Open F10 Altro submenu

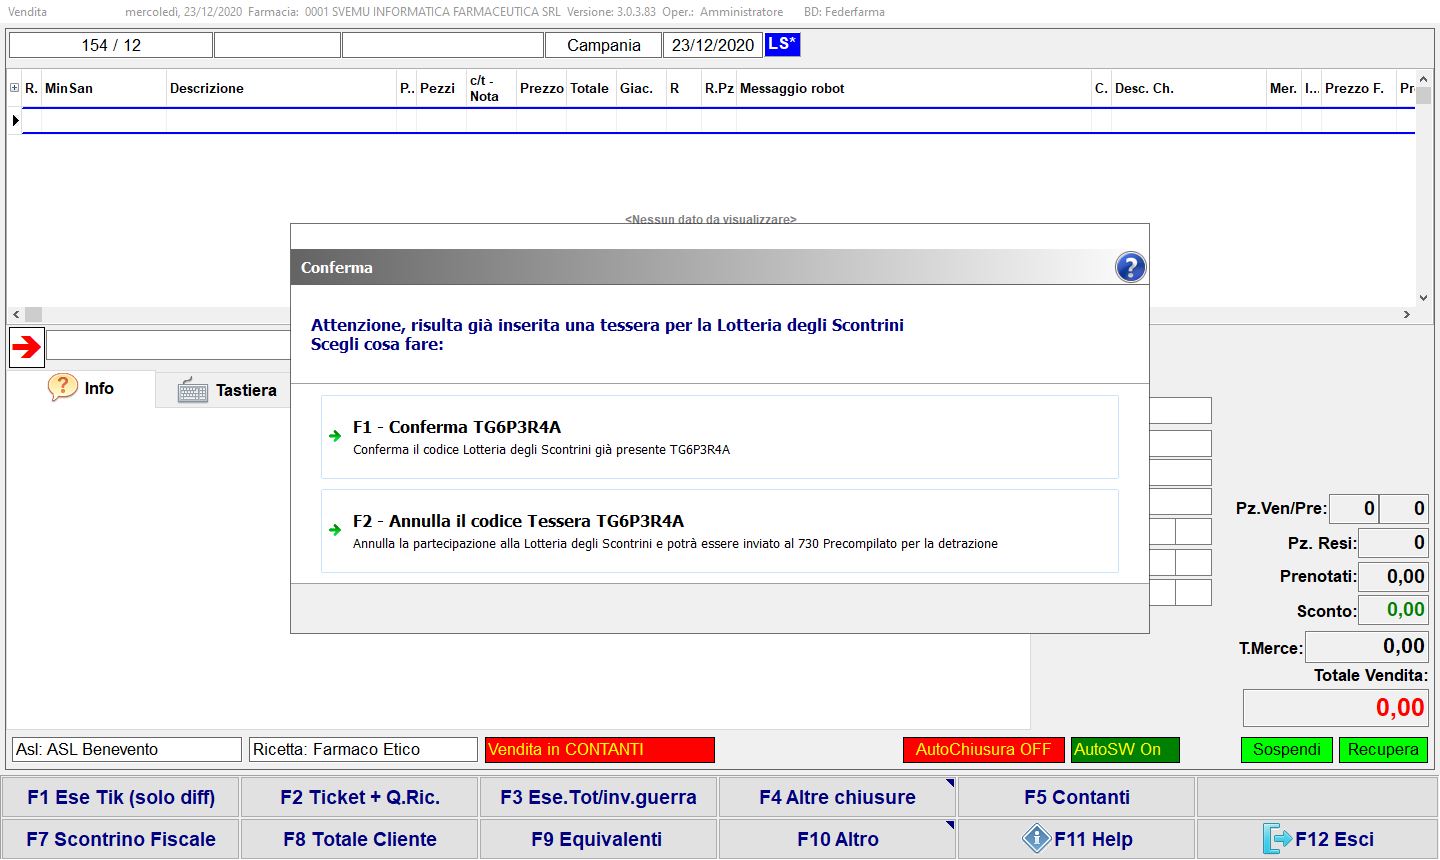tap(837, 839)
